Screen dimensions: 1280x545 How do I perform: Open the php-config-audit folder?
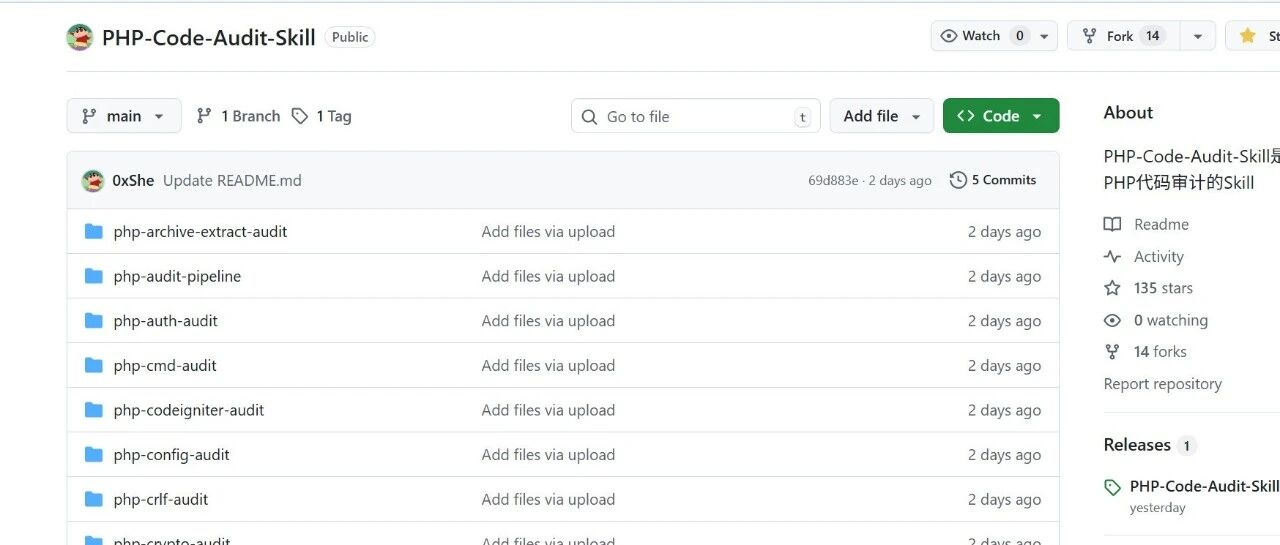click(x=171, y=454)
